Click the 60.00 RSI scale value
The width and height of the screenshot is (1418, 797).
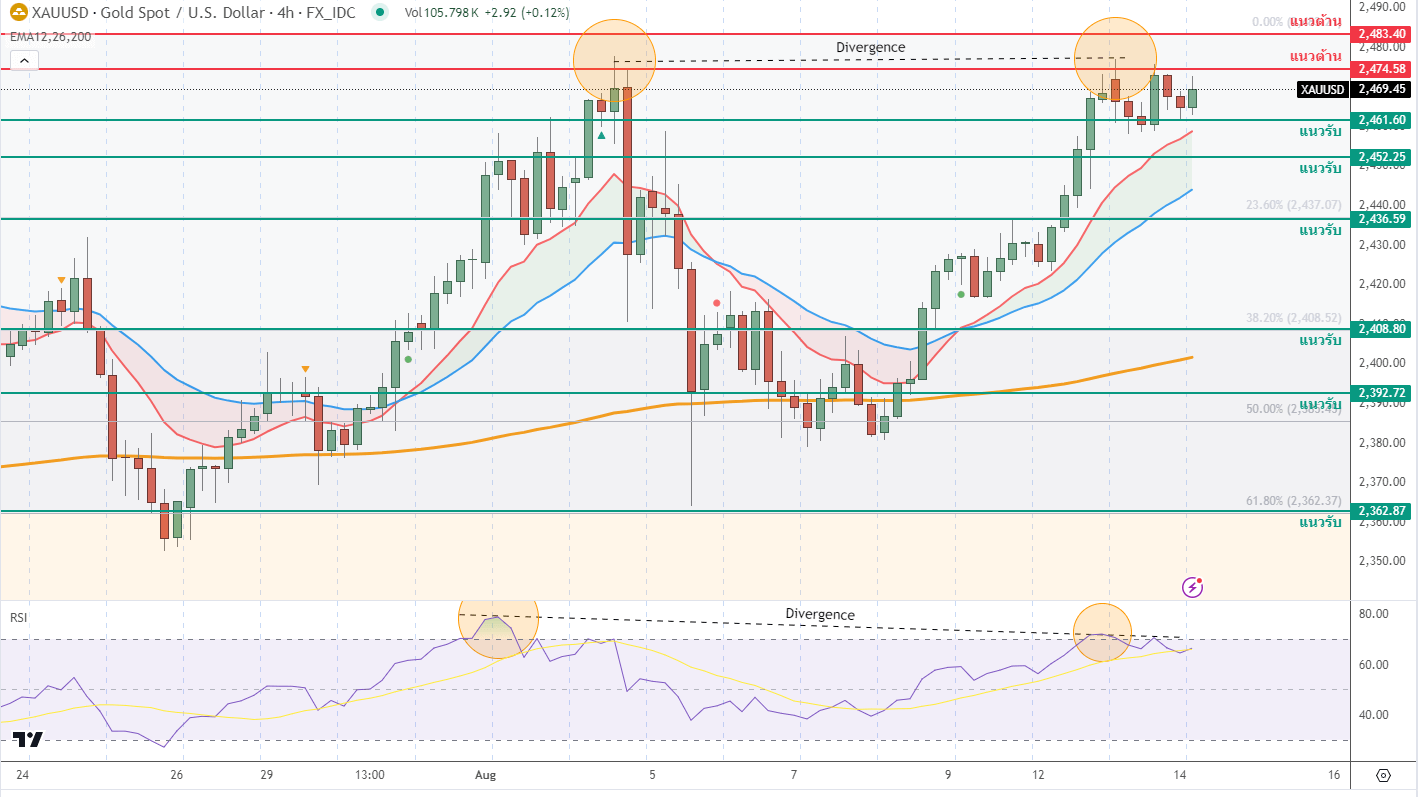point(1373,664)
